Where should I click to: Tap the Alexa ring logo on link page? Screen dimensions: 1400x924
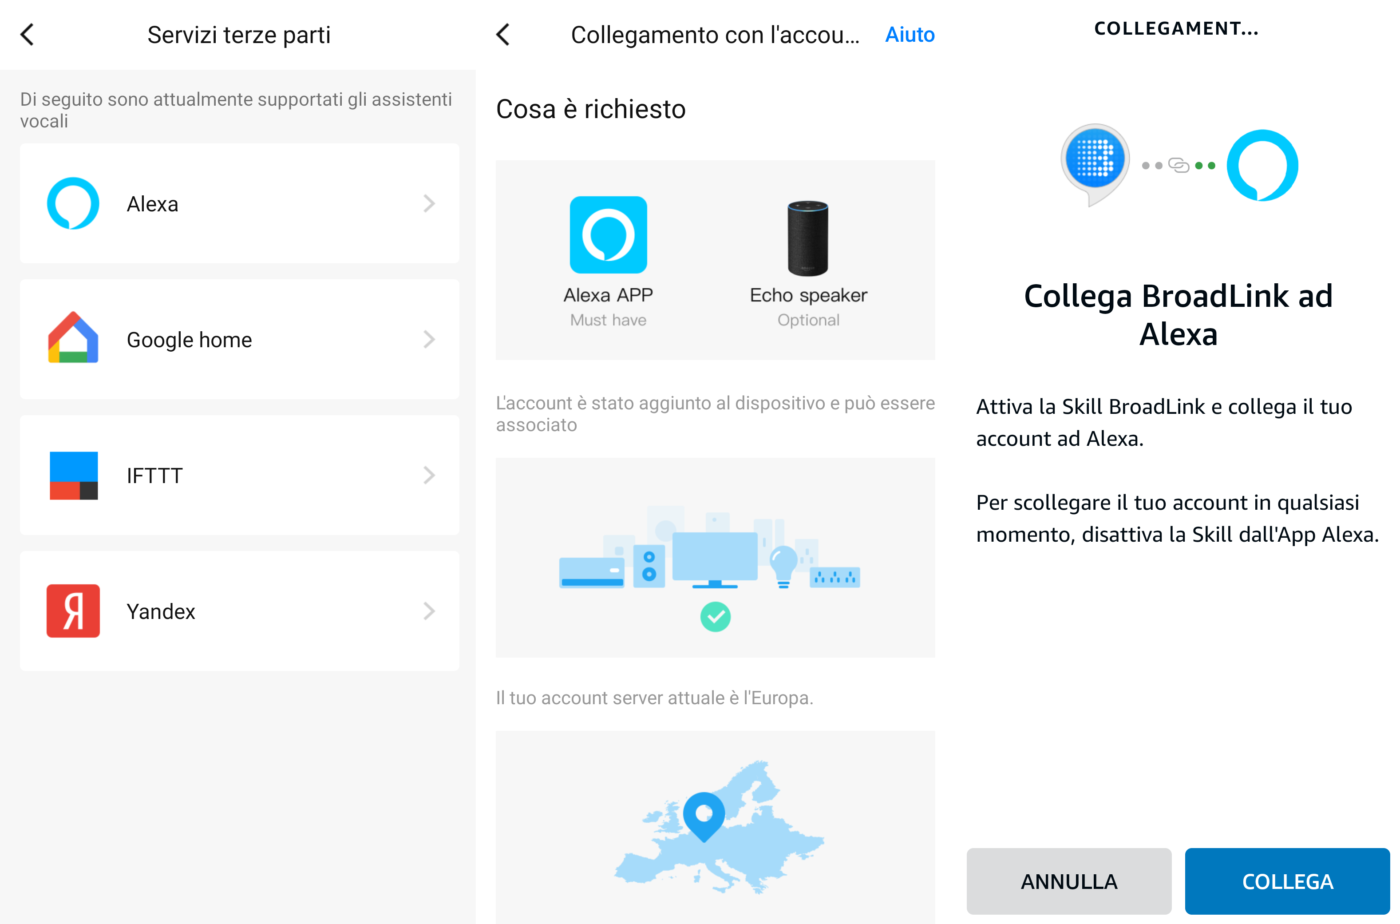click(1262, 165)
